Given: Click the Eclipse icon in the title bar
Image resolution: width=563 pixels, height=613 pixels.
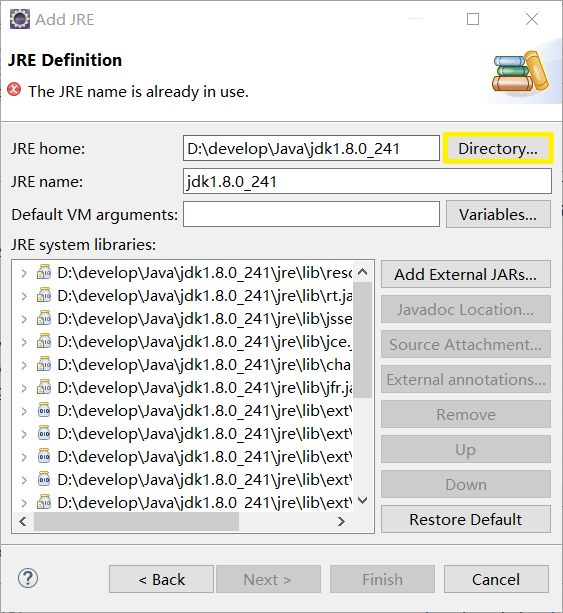Looking at the screenshot, I should coord(20,19).
